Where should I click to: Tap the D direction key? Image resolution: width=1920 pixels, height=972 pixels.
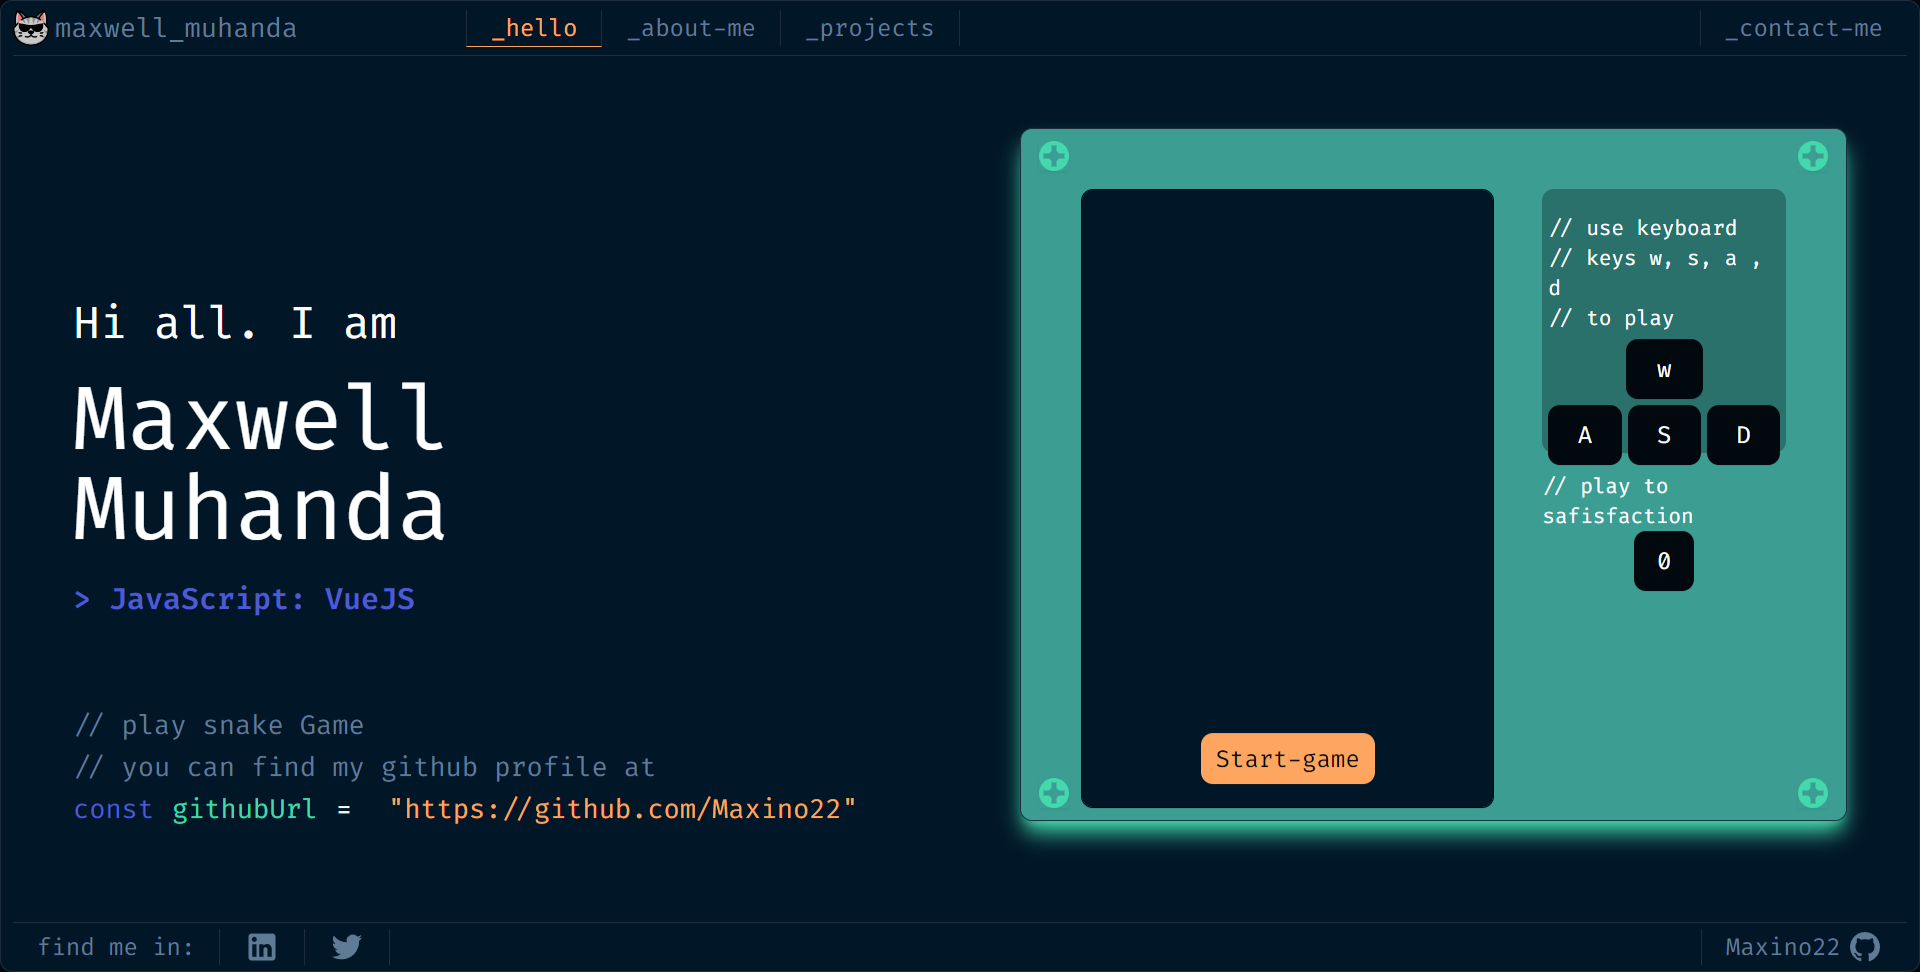(x=1743, y=435)
